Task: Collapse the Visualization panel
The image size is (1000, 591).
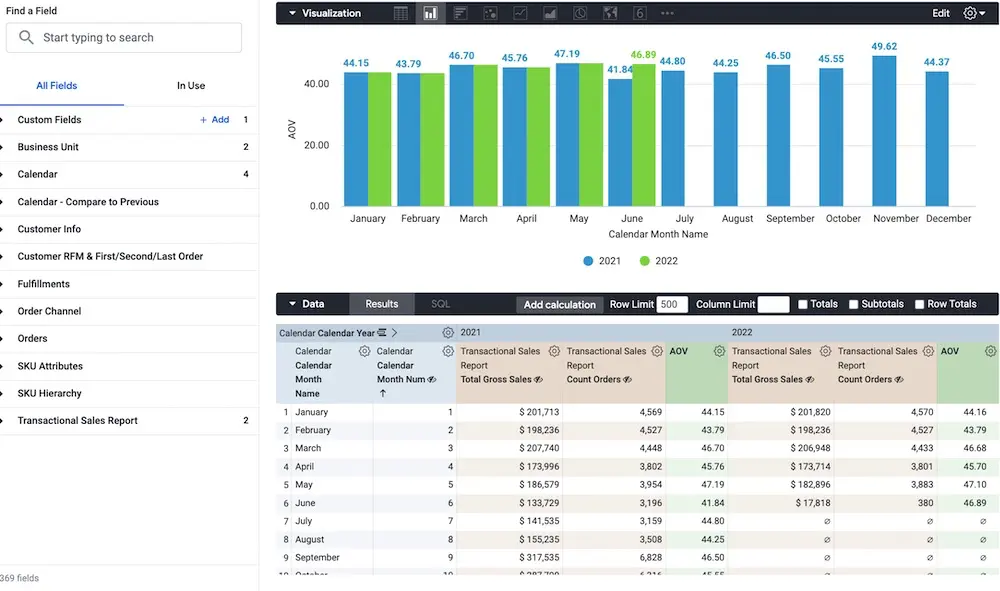Action: tap(290, 13)
